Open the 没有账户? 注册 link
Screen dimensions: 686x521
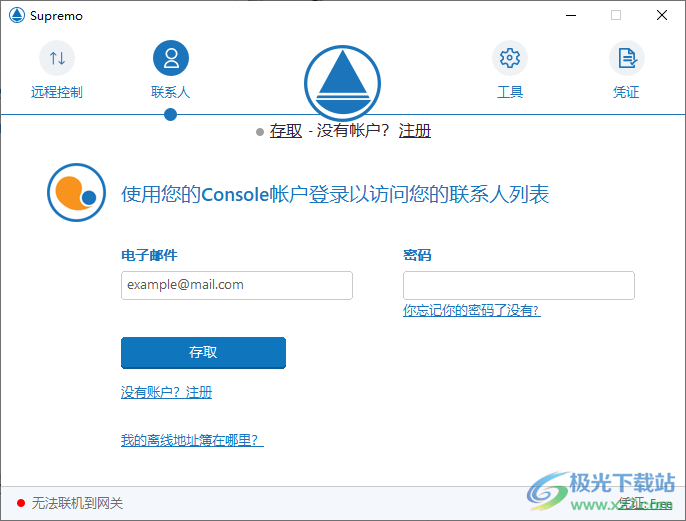click(x=167, y=392)
